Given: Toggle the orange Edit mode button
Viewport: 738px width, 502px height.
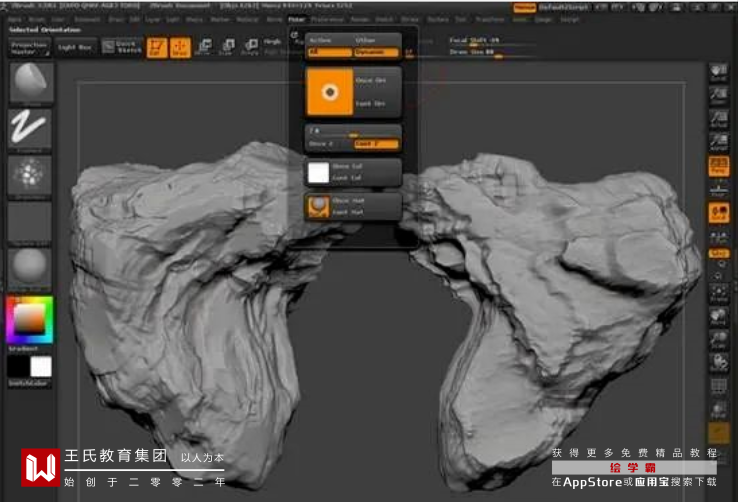Looking at the screenshot, I should [157, 48].
